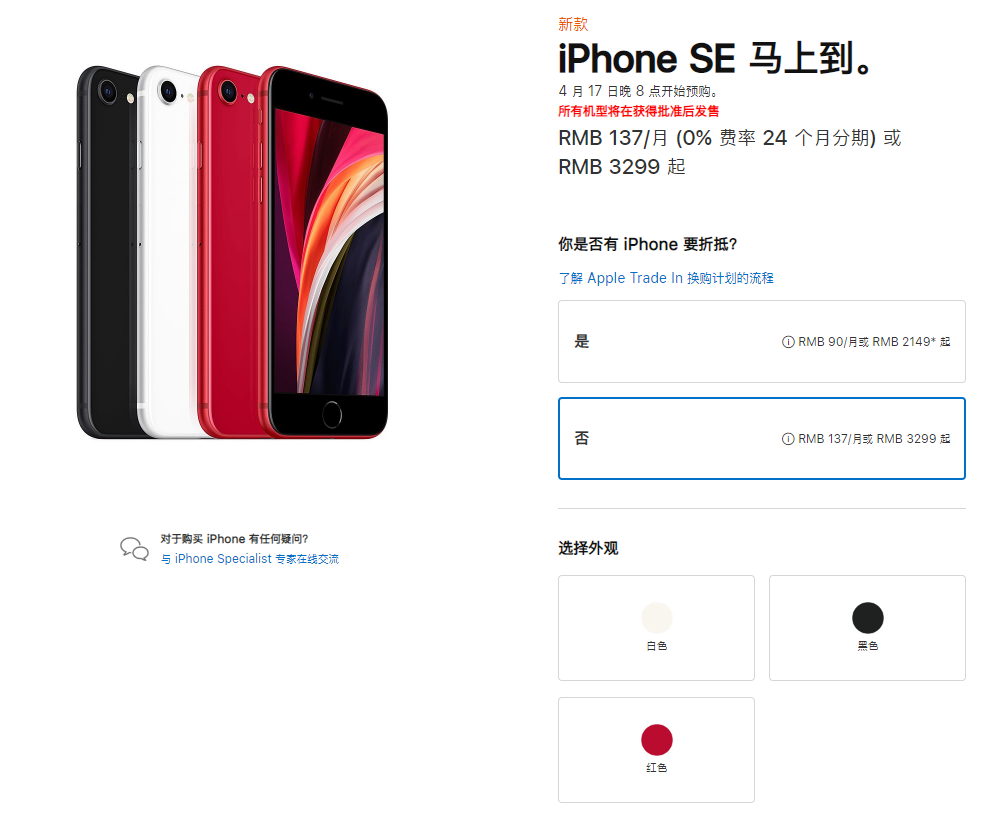
Task: Click the red approval notice text
Action: coord(638,111)
